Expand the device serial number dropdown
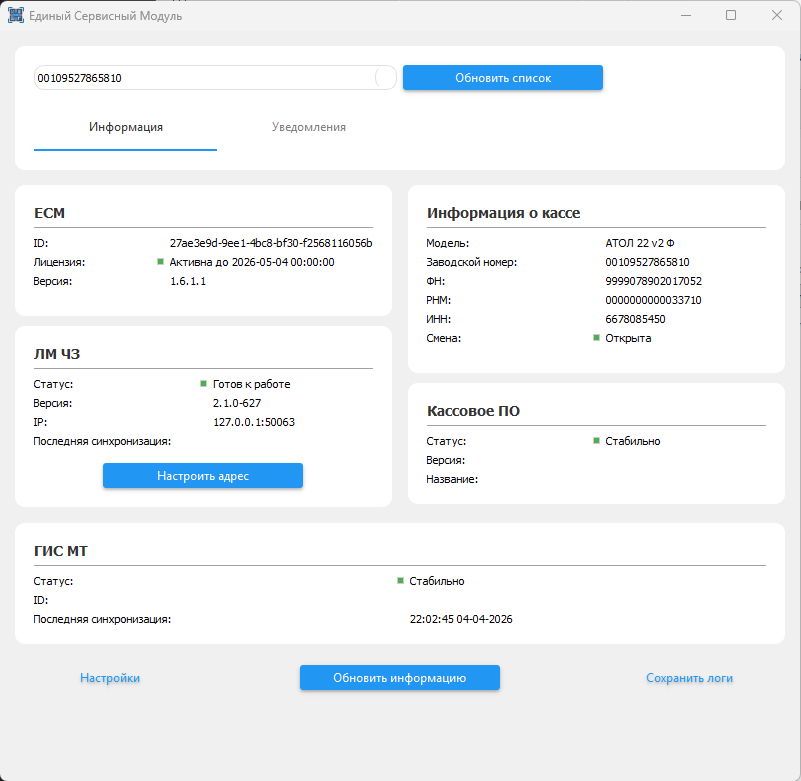Image resolution: width=801 pixels, height=781 pixels. click(x=384, y=78)
